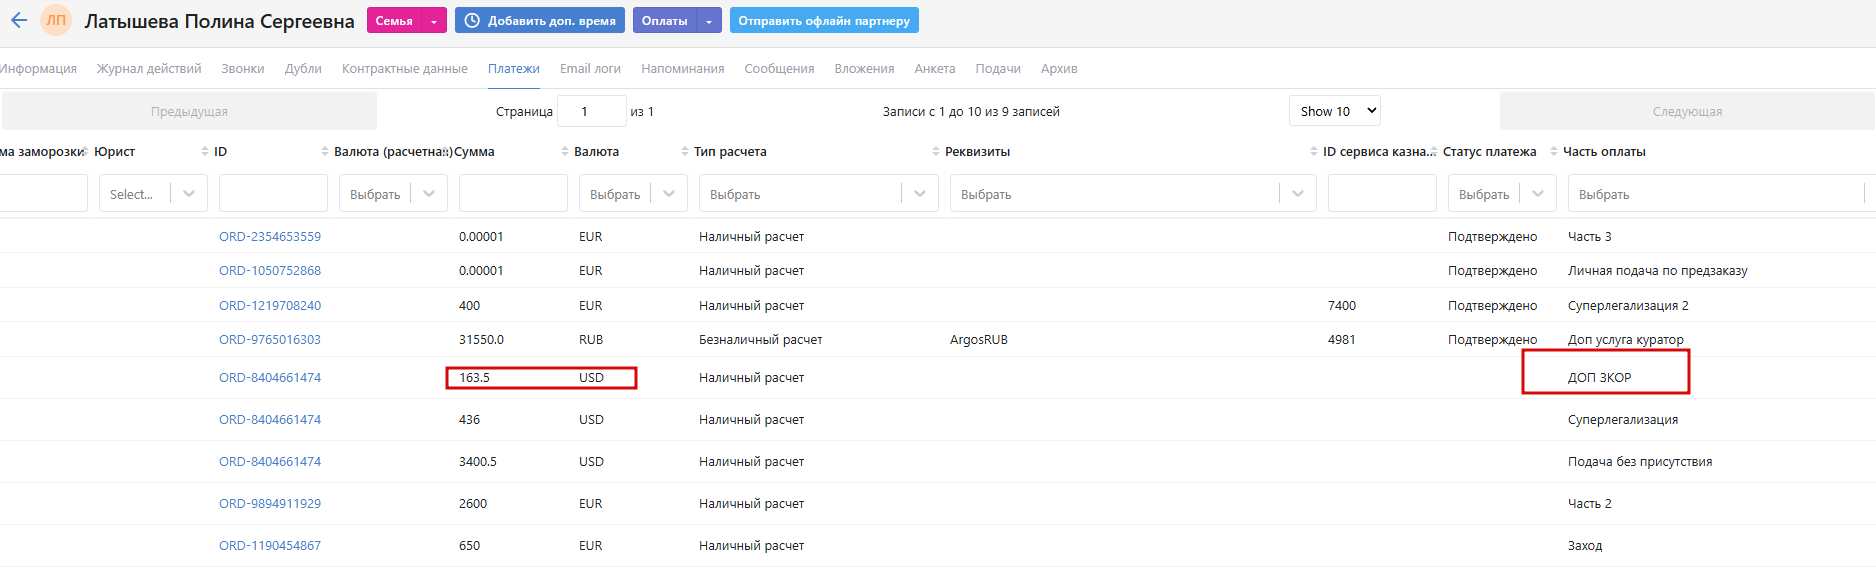Open the Show 10 page size selector
1876x587 pixels.
click(x=1335, y=111)
